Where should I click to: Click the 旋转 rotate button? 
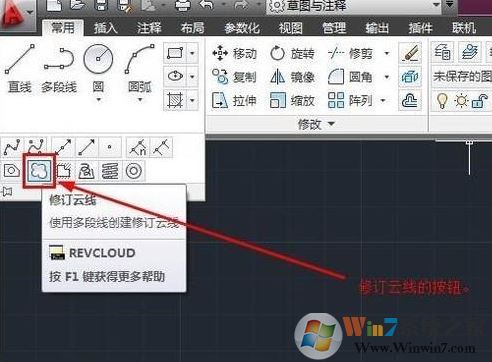pos(292,53)
